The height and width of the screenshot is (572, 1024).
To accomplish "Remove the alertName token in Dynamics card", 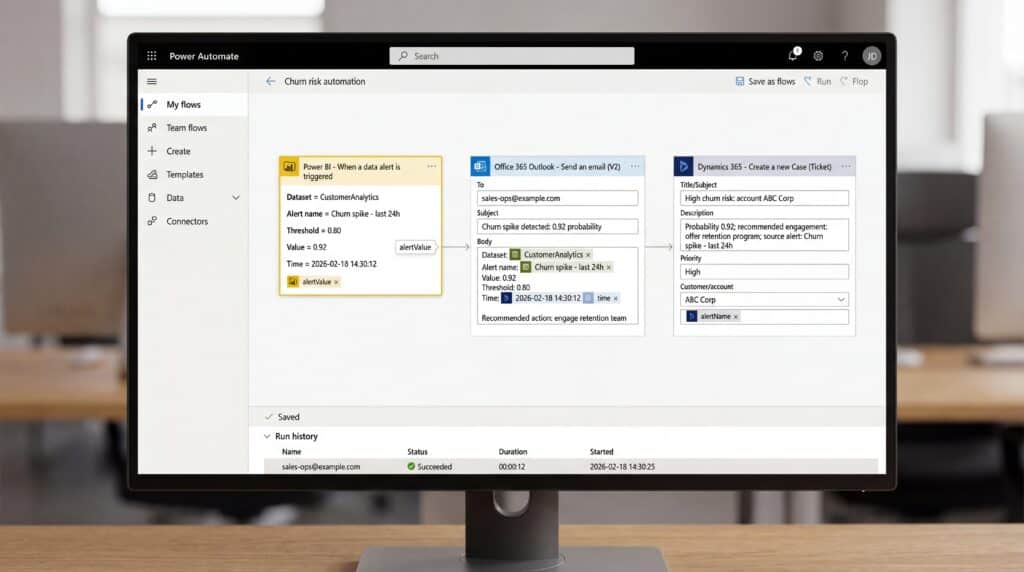I will (735, 317).
